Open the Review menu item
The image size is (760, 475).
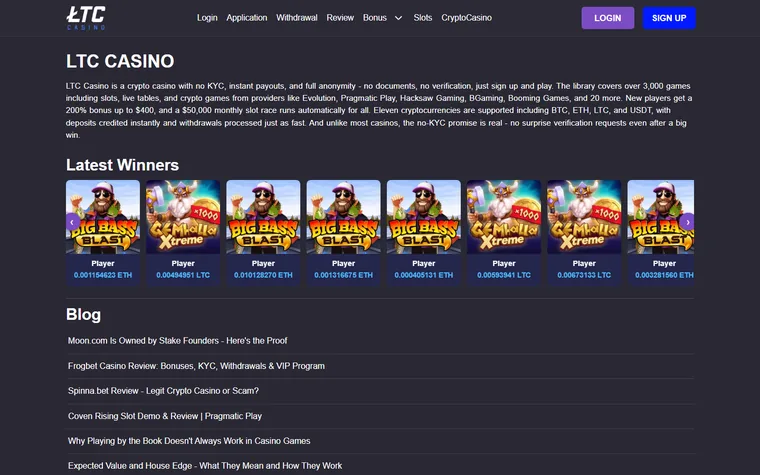point(340,18)
